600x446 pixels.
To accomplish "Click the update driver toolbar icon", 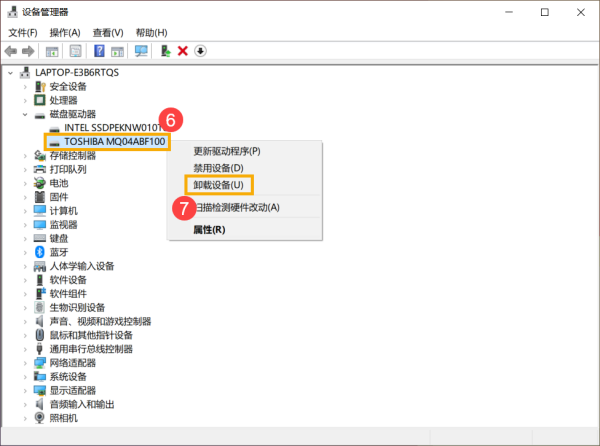I will [x=166, y=51].
